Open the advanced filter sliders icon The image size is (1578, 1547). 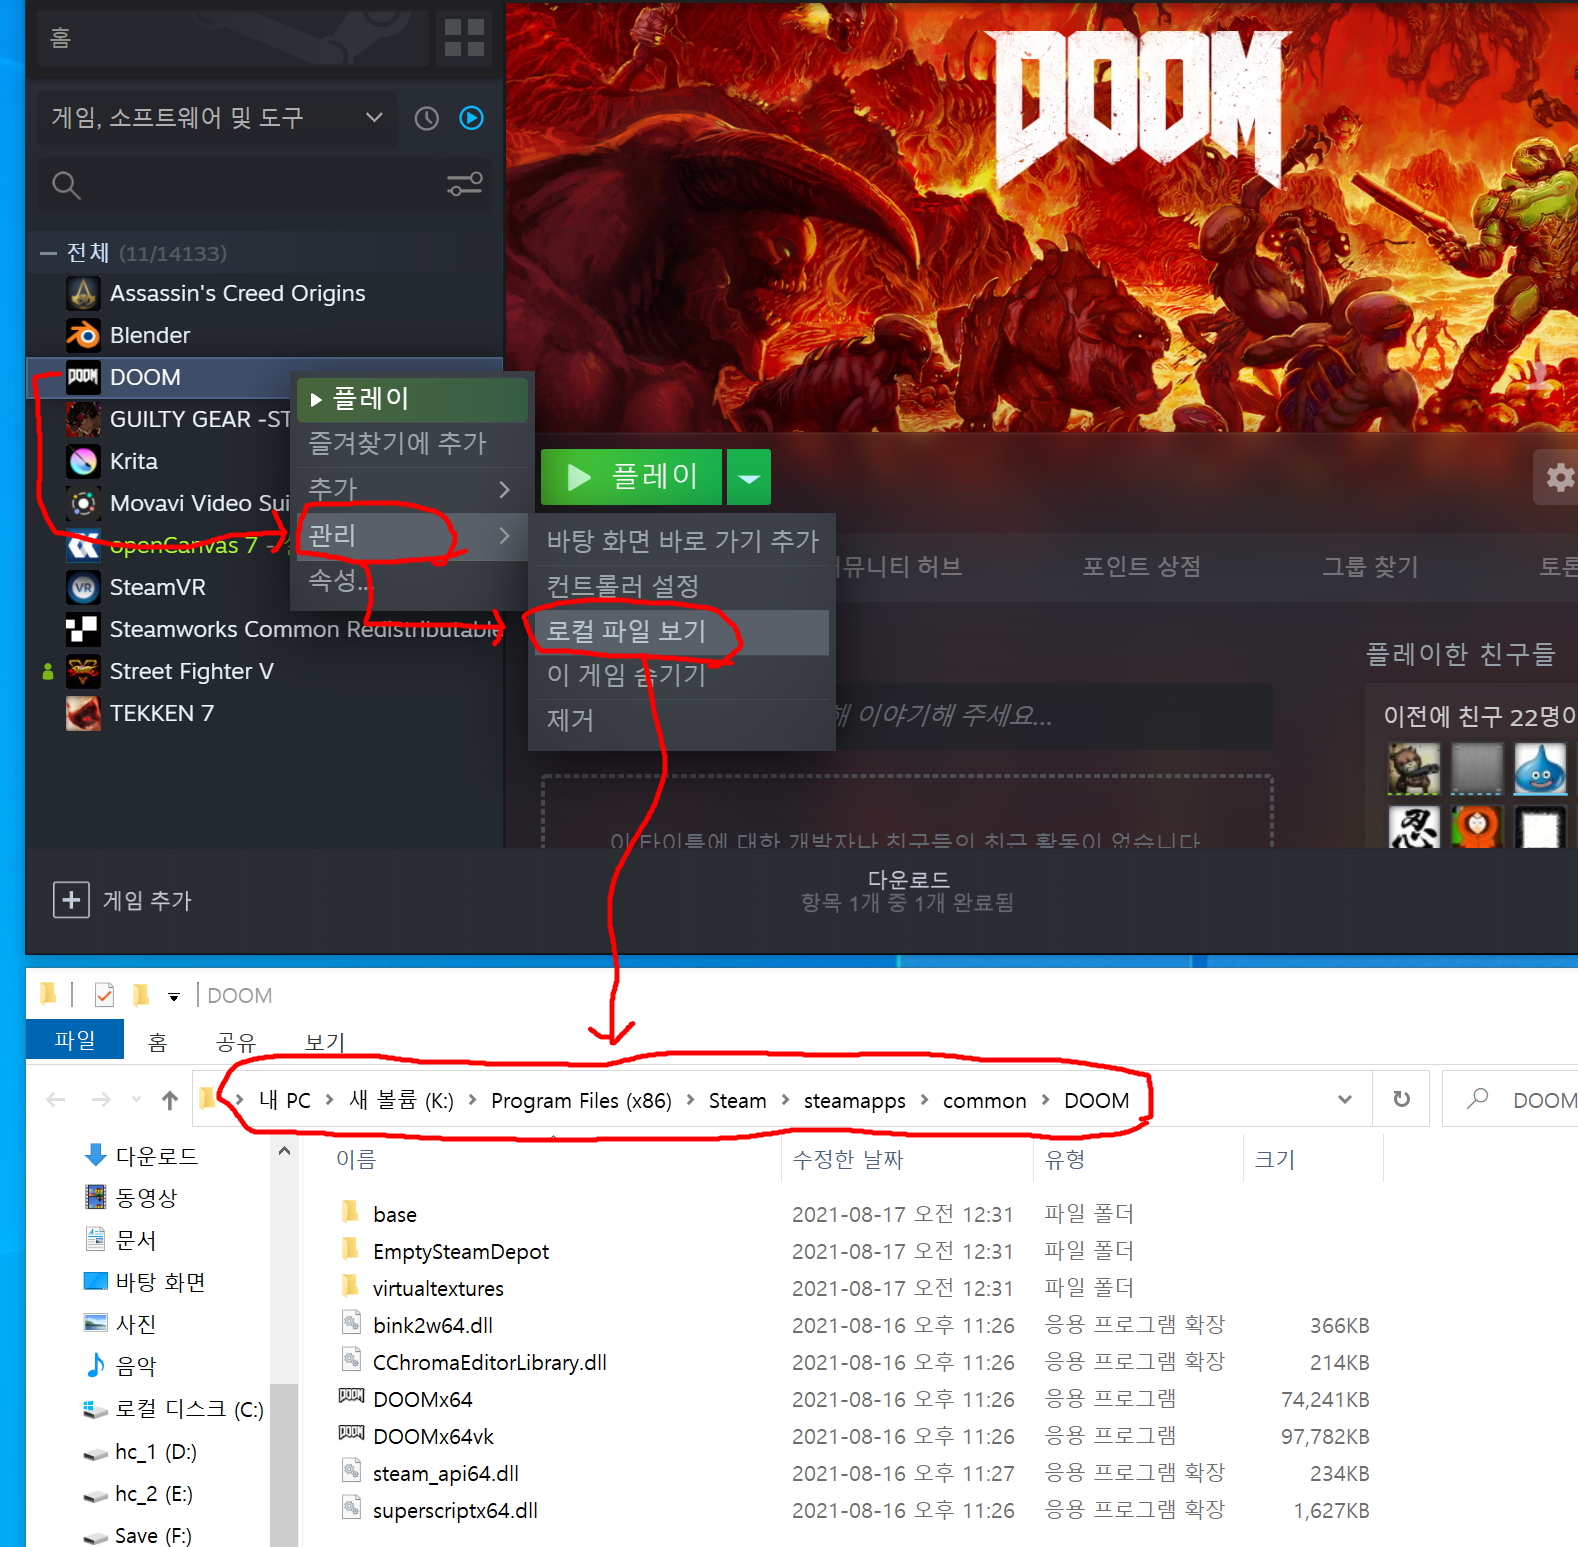pyautogui.click(x=465, y=184)
